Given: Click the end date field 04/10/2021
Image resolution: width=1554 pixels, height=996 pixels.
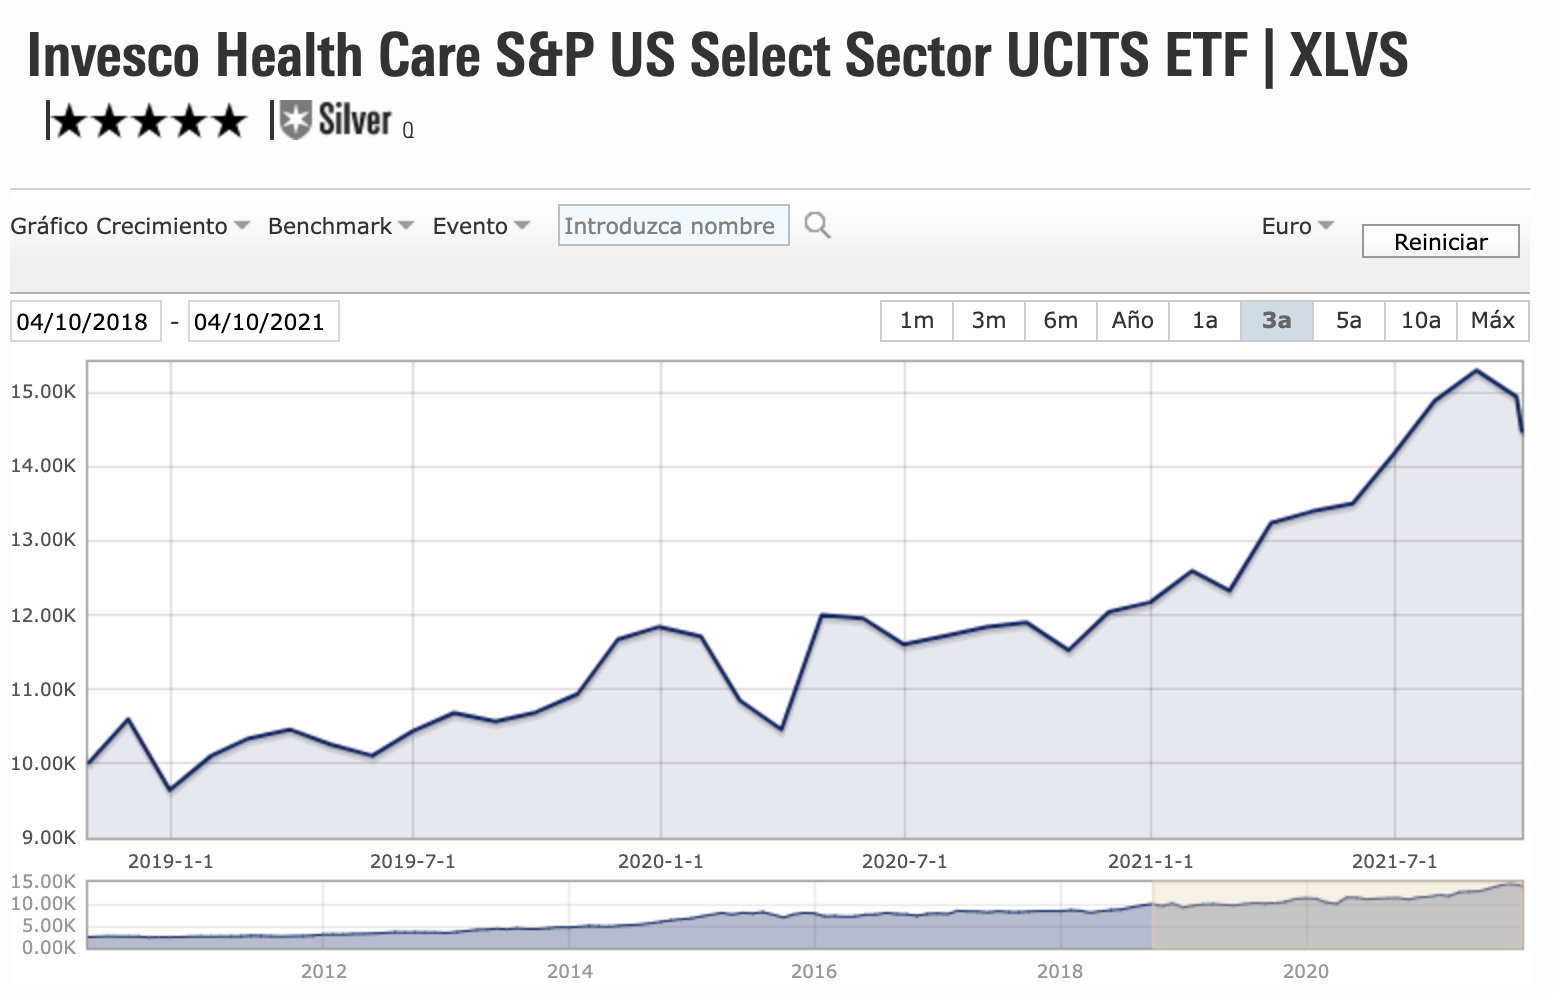Looking at the screenshot, I should click(x=263, y=321).
